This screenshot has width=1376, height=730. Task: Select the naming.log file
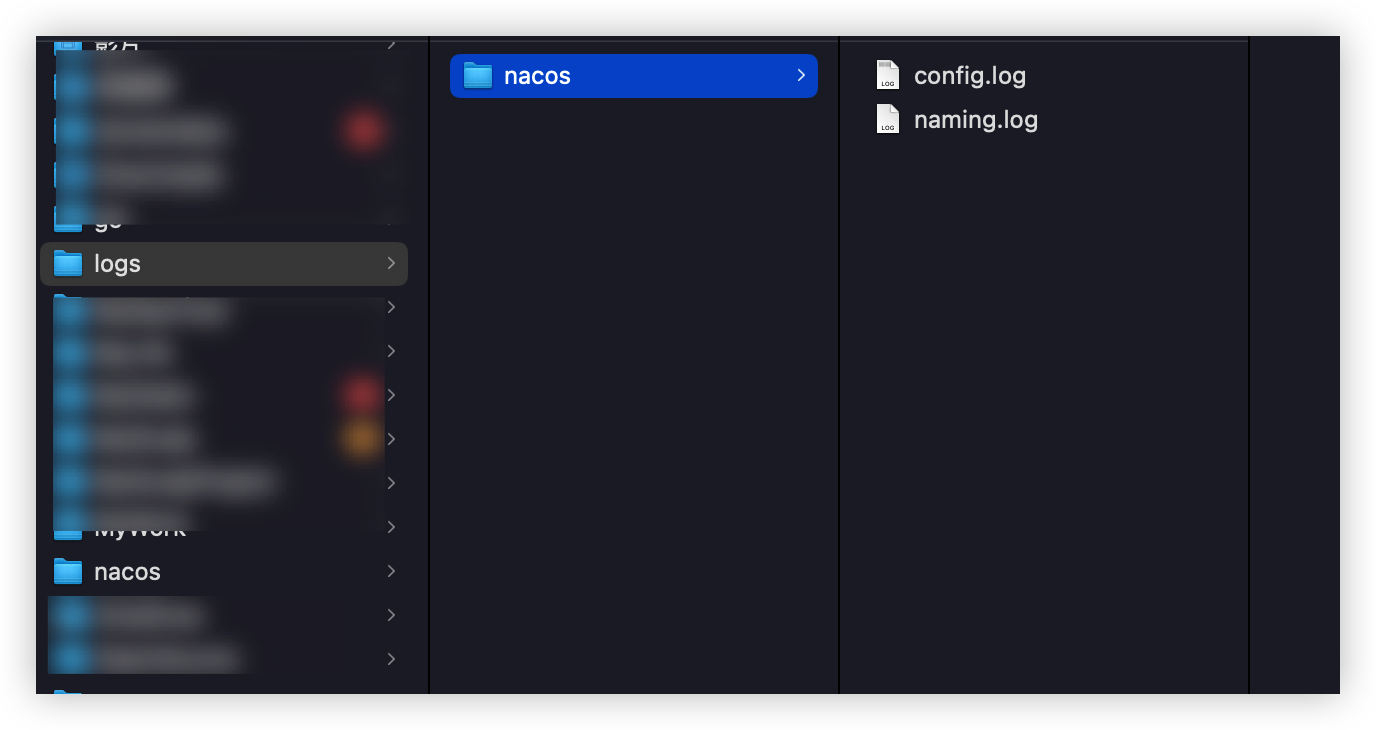tap(976, 118)
